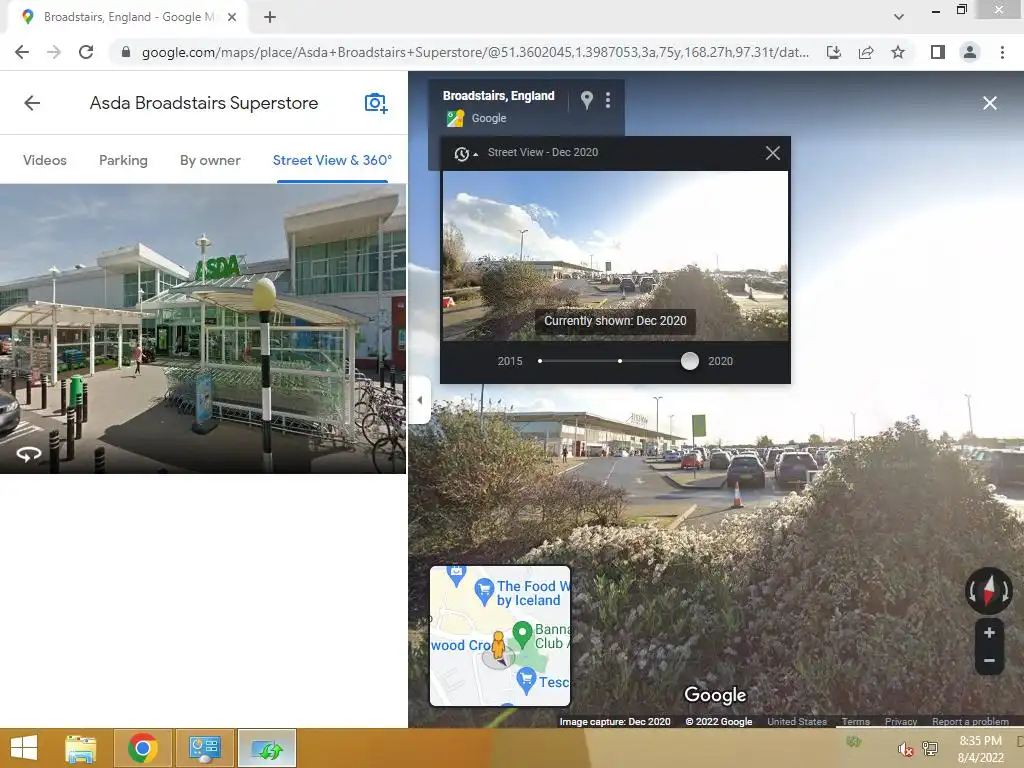Click the share page icon in address bar
Screen dimensions: 1024x768
(x=866, y=52)
